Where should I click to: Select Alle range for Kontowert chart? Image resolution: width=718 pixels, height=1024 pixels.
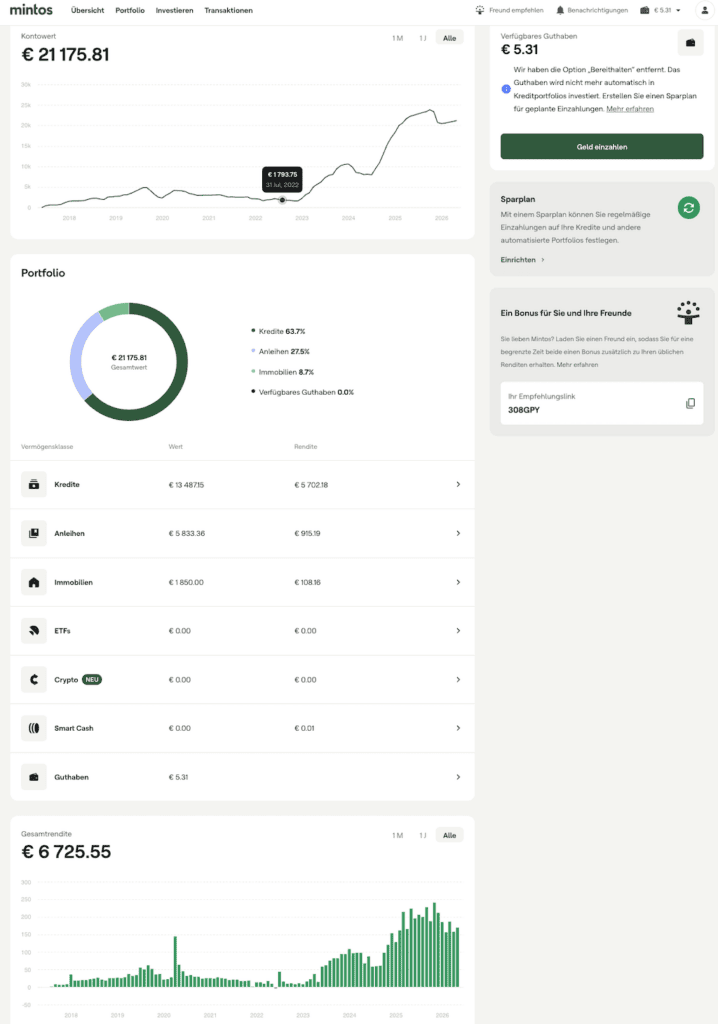(x=449, y=38)
